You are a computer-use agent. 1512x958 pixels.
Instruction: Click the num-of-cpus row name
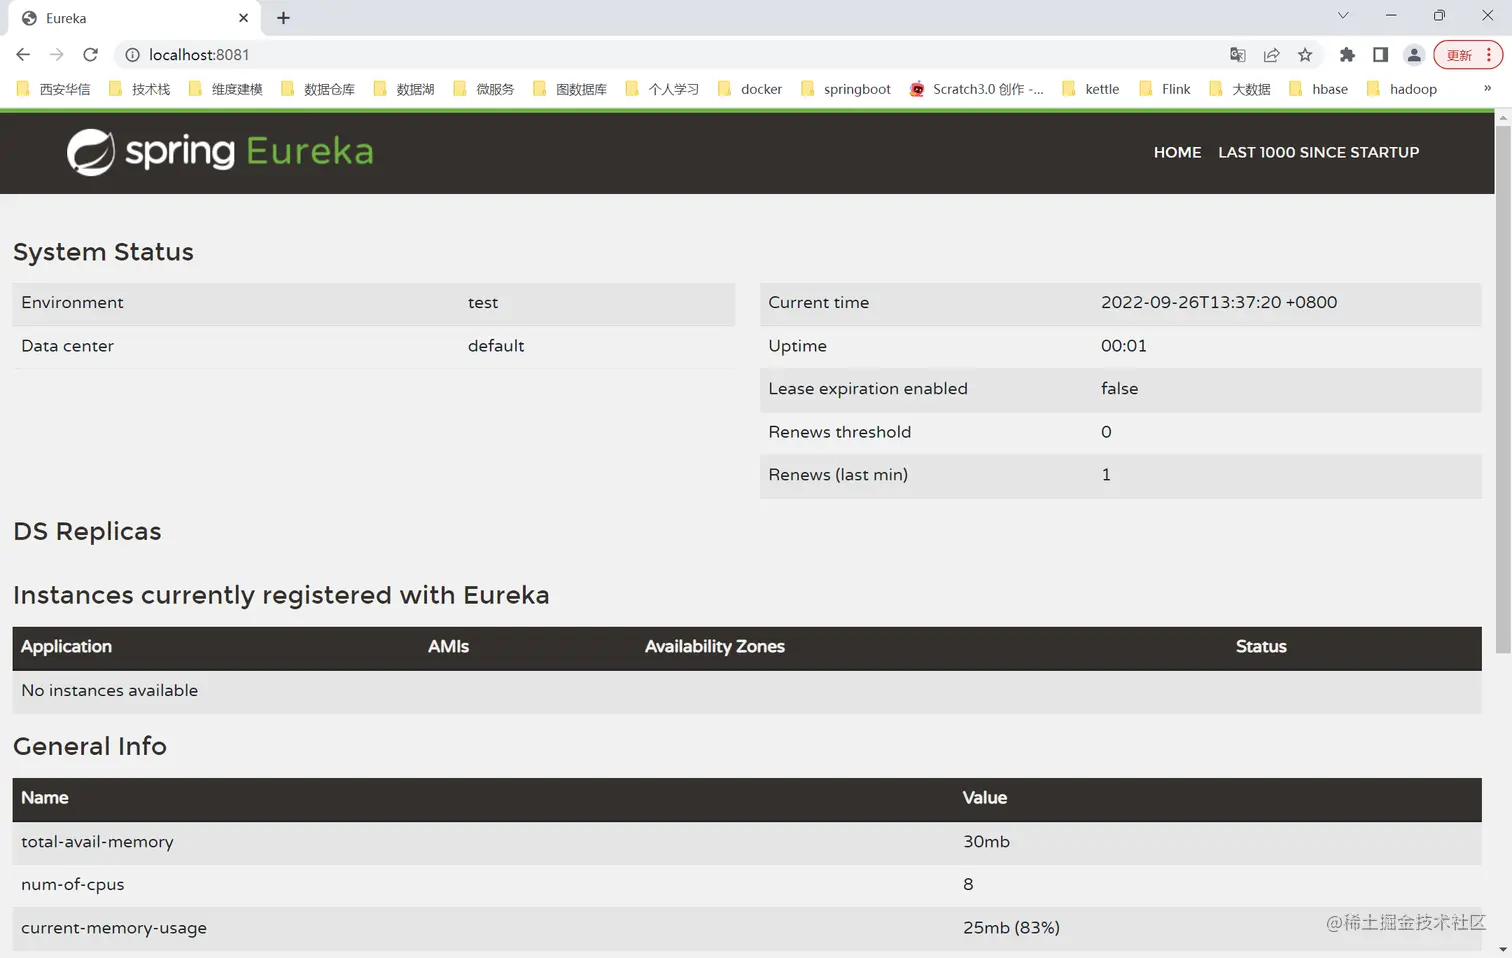tap(73, 885)
